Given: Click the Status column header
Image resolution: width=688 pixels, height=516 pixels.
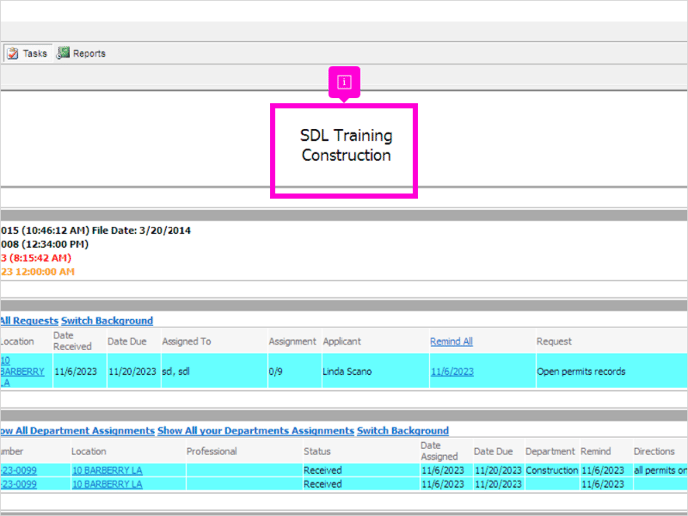Looking at the screenshot, I should [x=317, y=451].
